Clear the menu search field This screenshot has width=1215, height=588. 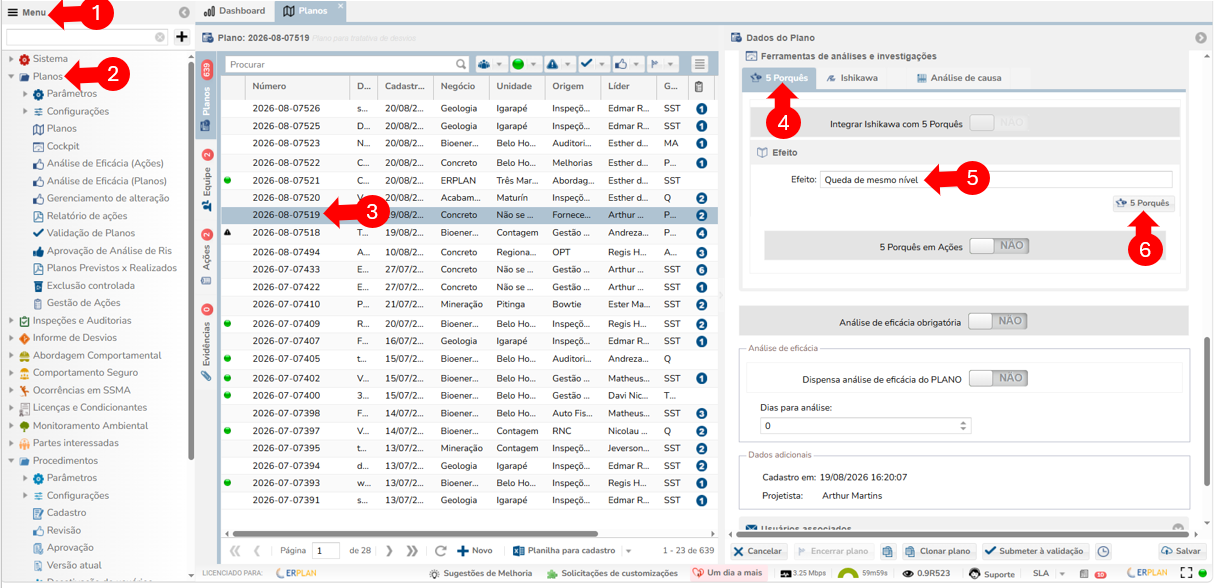[x=160, y=37]
